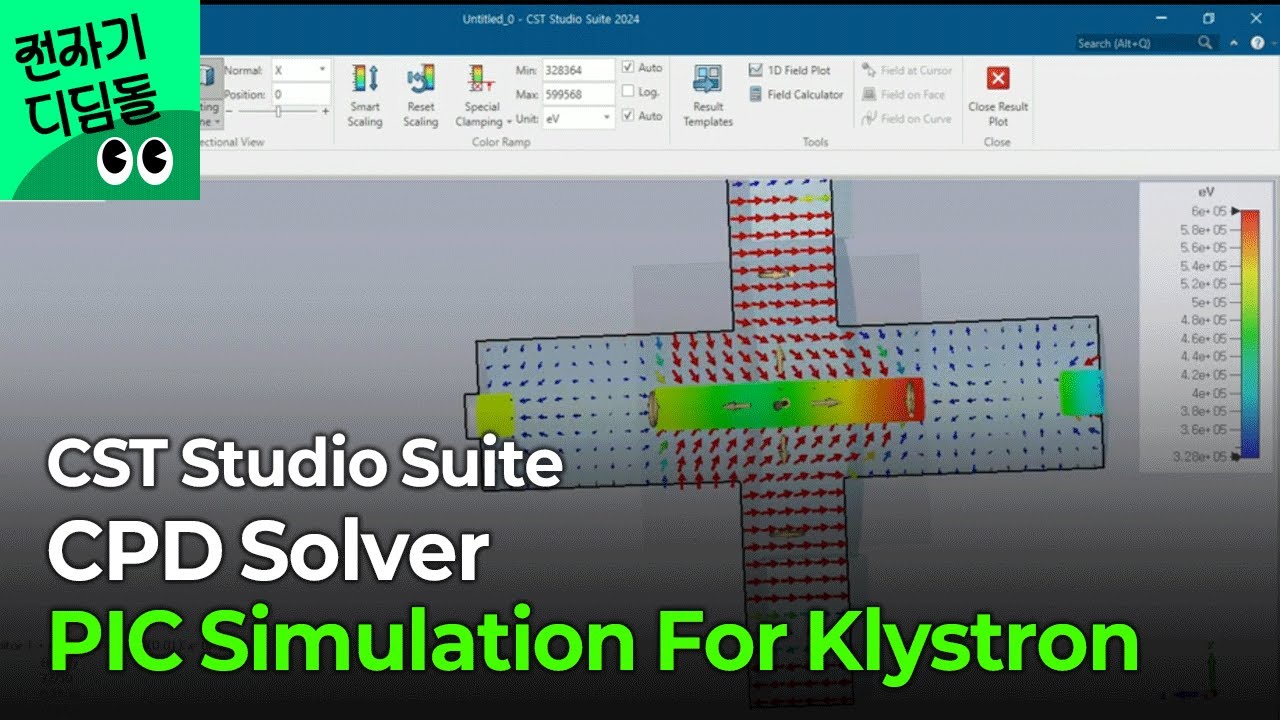Select the Field at Cursor tool
This screenshot has width=1280, height=720.
click(x=906, y=70)
